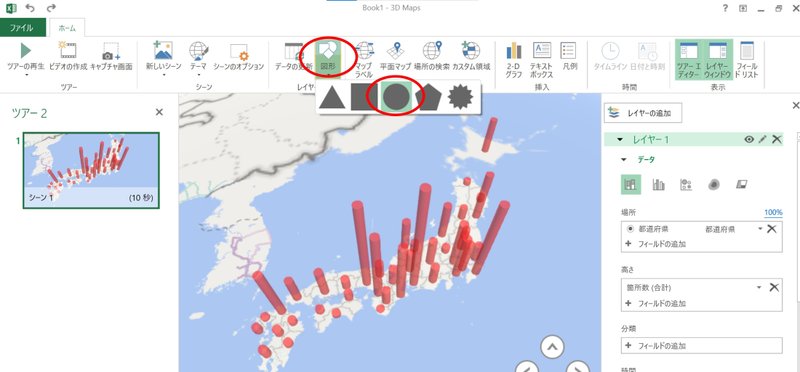Open 箇所数 (合計) aggregation dropdown
800x372 pixels.
tap(760, 287)
